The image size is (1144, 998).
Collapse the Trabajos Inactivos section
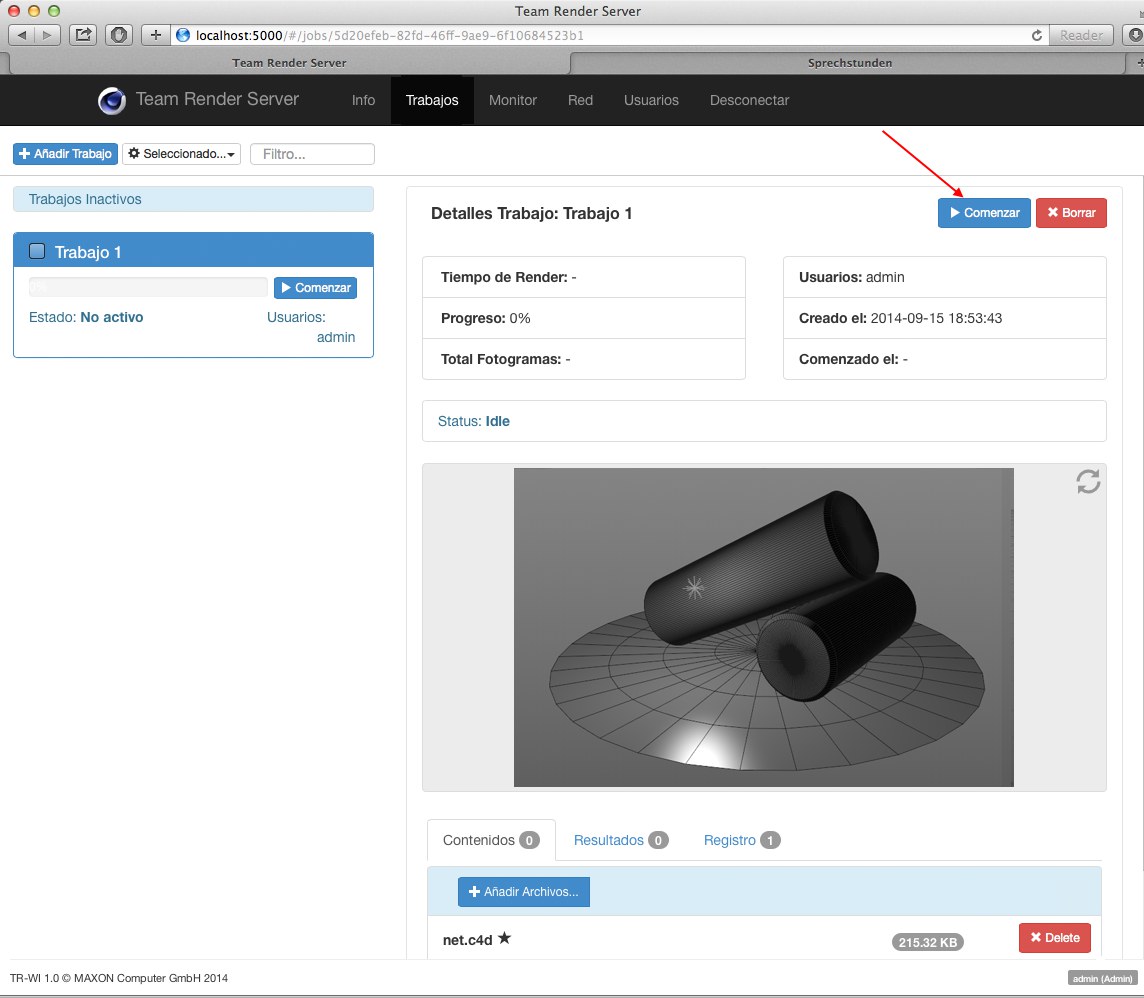click(193, 199)
